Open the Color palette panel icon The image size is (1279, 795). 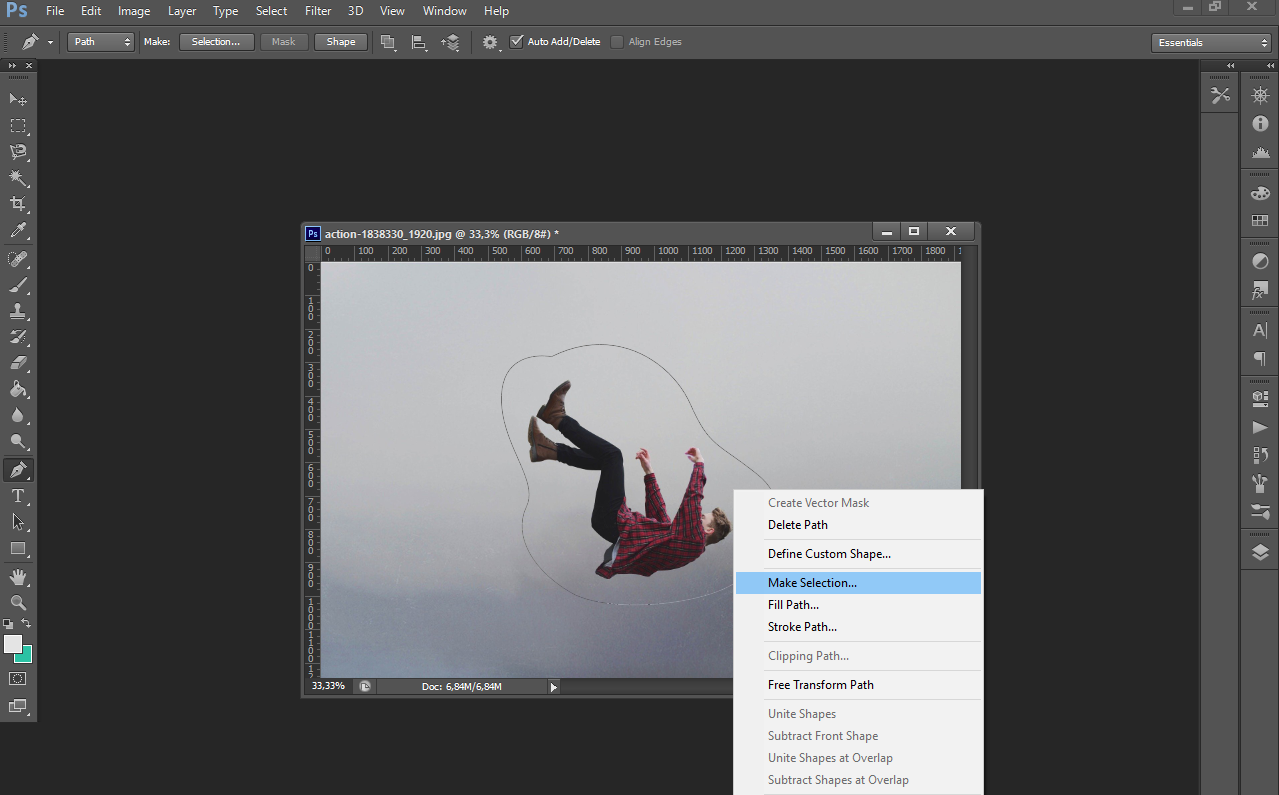coord(1260,193)
